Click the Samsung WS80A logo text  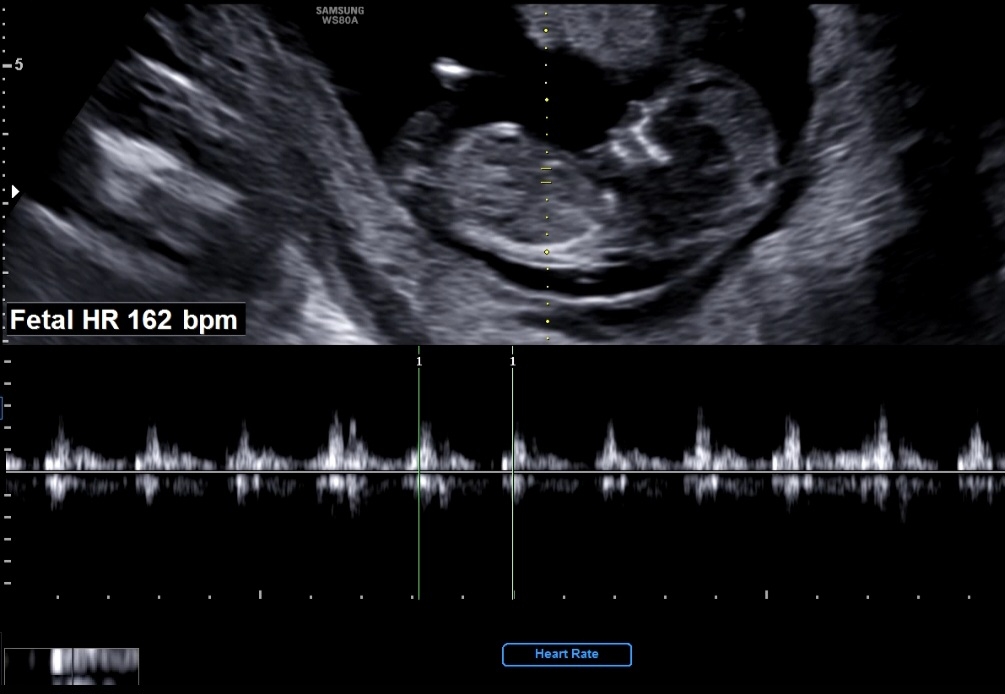click(x=339, y=16)
